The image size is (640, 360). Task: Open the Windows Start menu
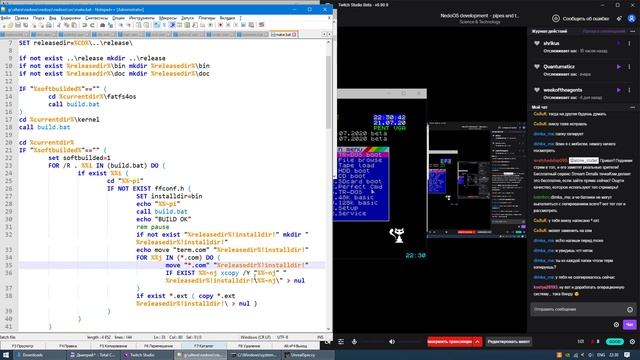point(6,355)
